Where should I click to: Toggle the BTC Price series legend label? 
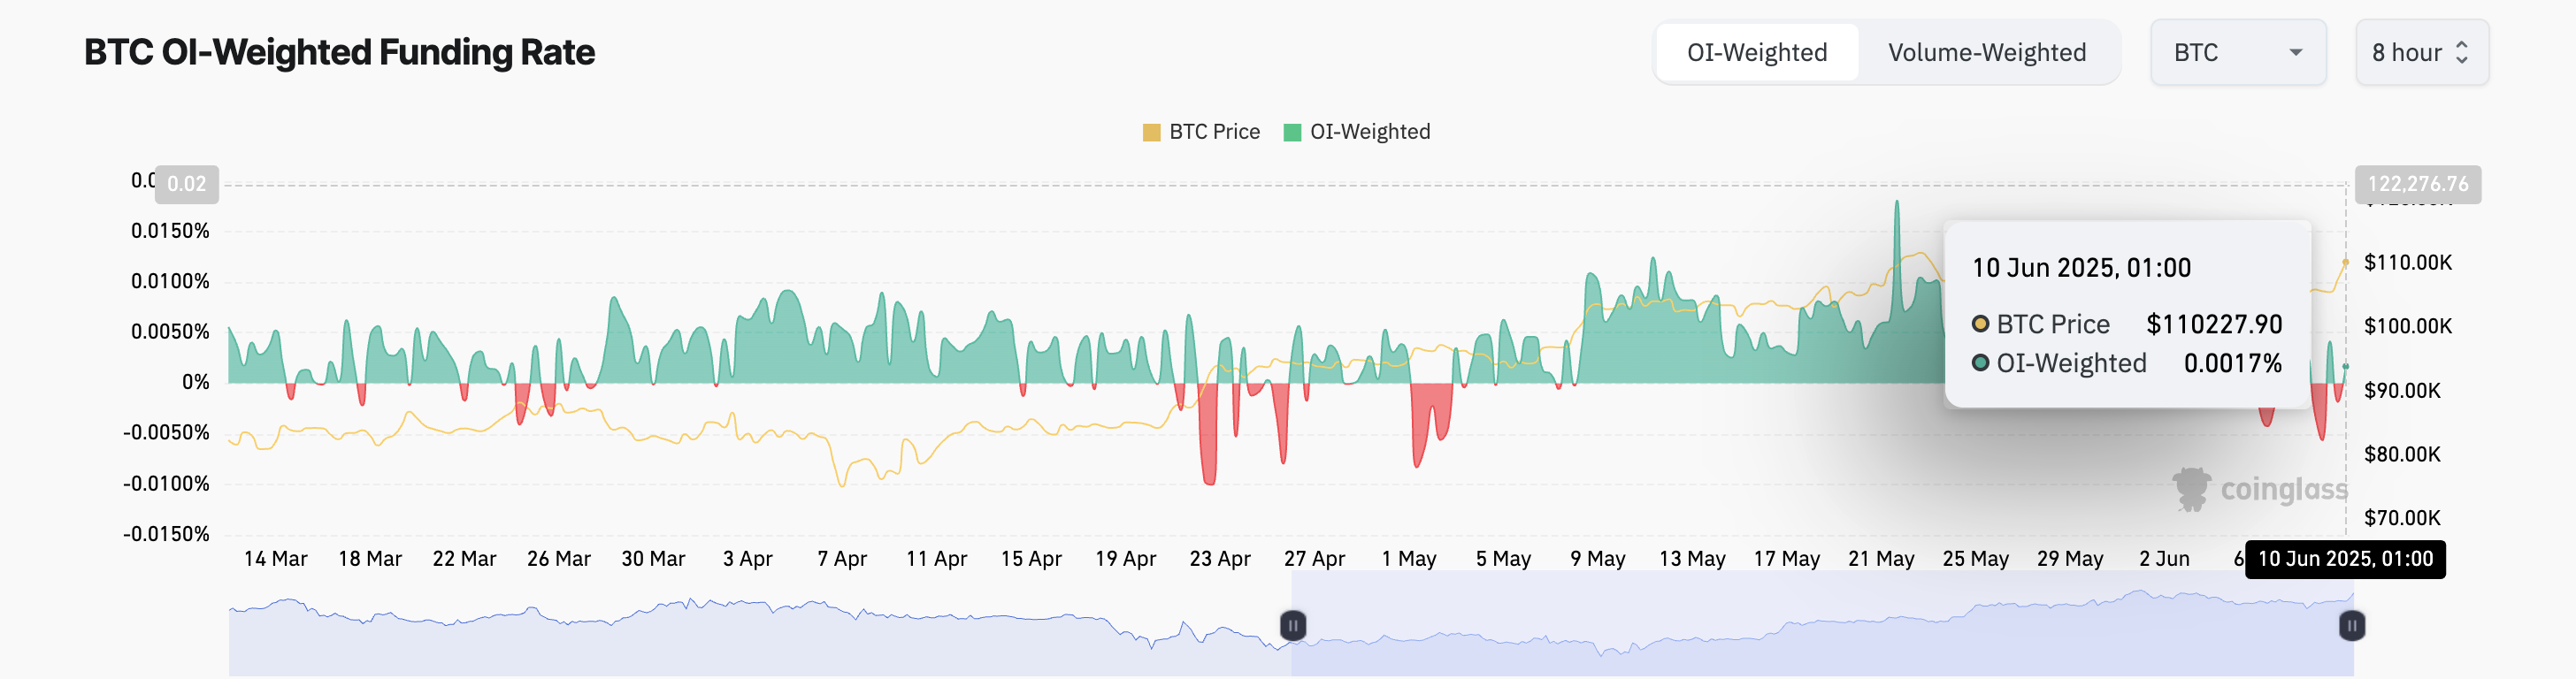pyautogui.click(x=1214, y=132)
